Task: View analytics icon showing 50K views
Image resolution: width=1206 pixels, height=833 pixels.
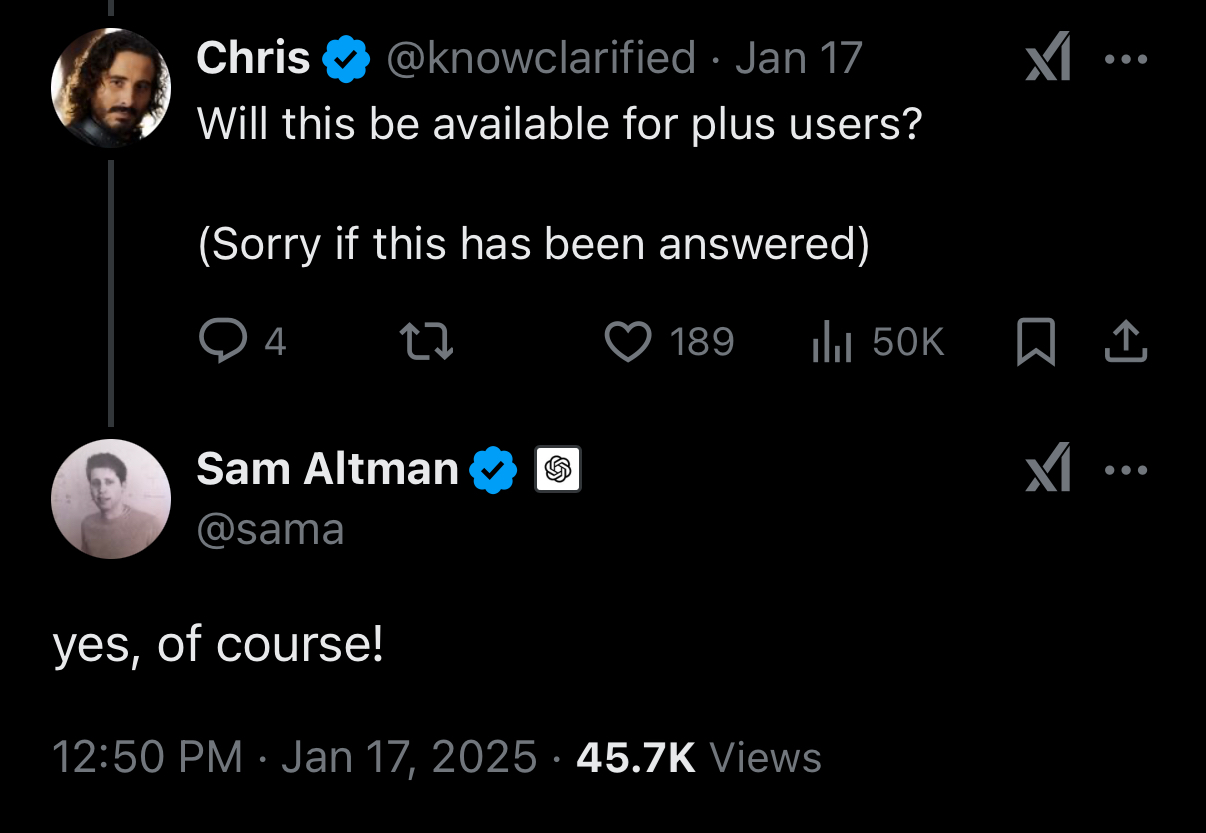Action: point(831,343)
